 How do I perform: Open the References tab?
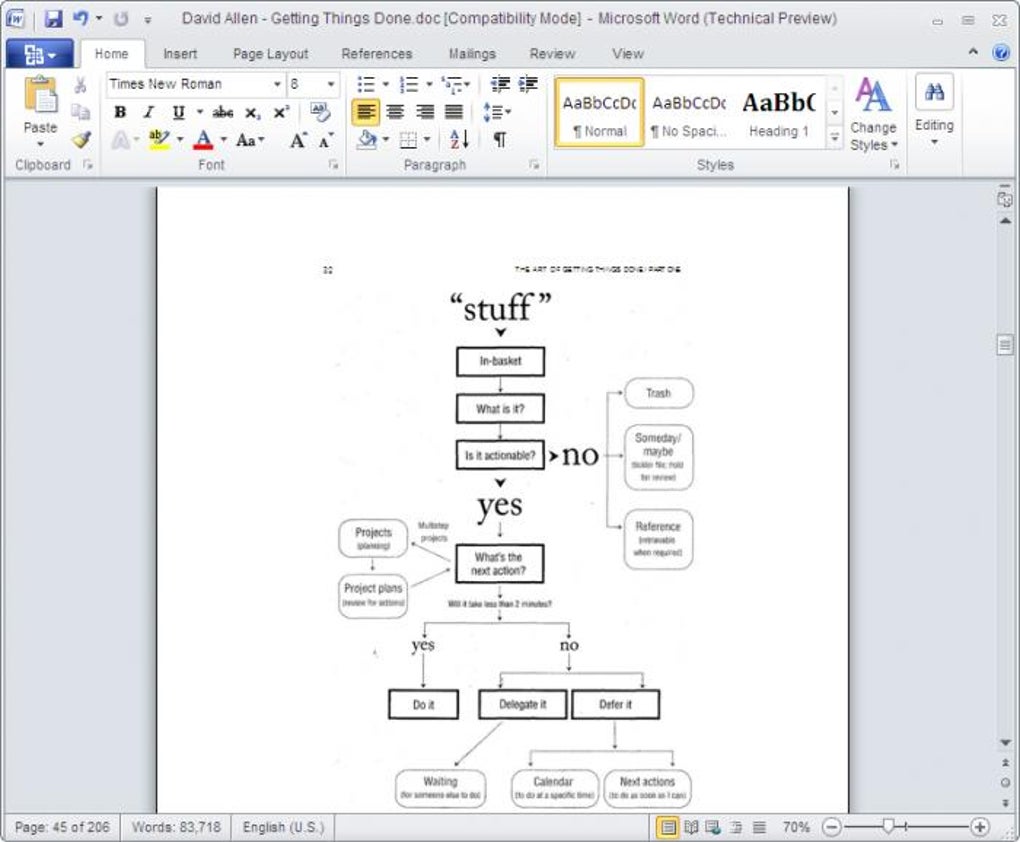point(377,54)
